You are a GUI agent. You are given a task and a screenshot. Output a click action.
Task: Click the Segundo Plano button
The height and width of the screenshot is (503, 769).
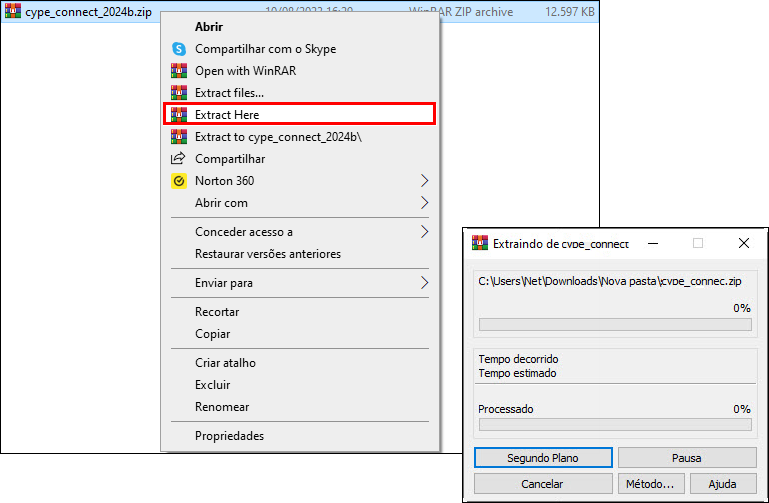coord(543,458)
